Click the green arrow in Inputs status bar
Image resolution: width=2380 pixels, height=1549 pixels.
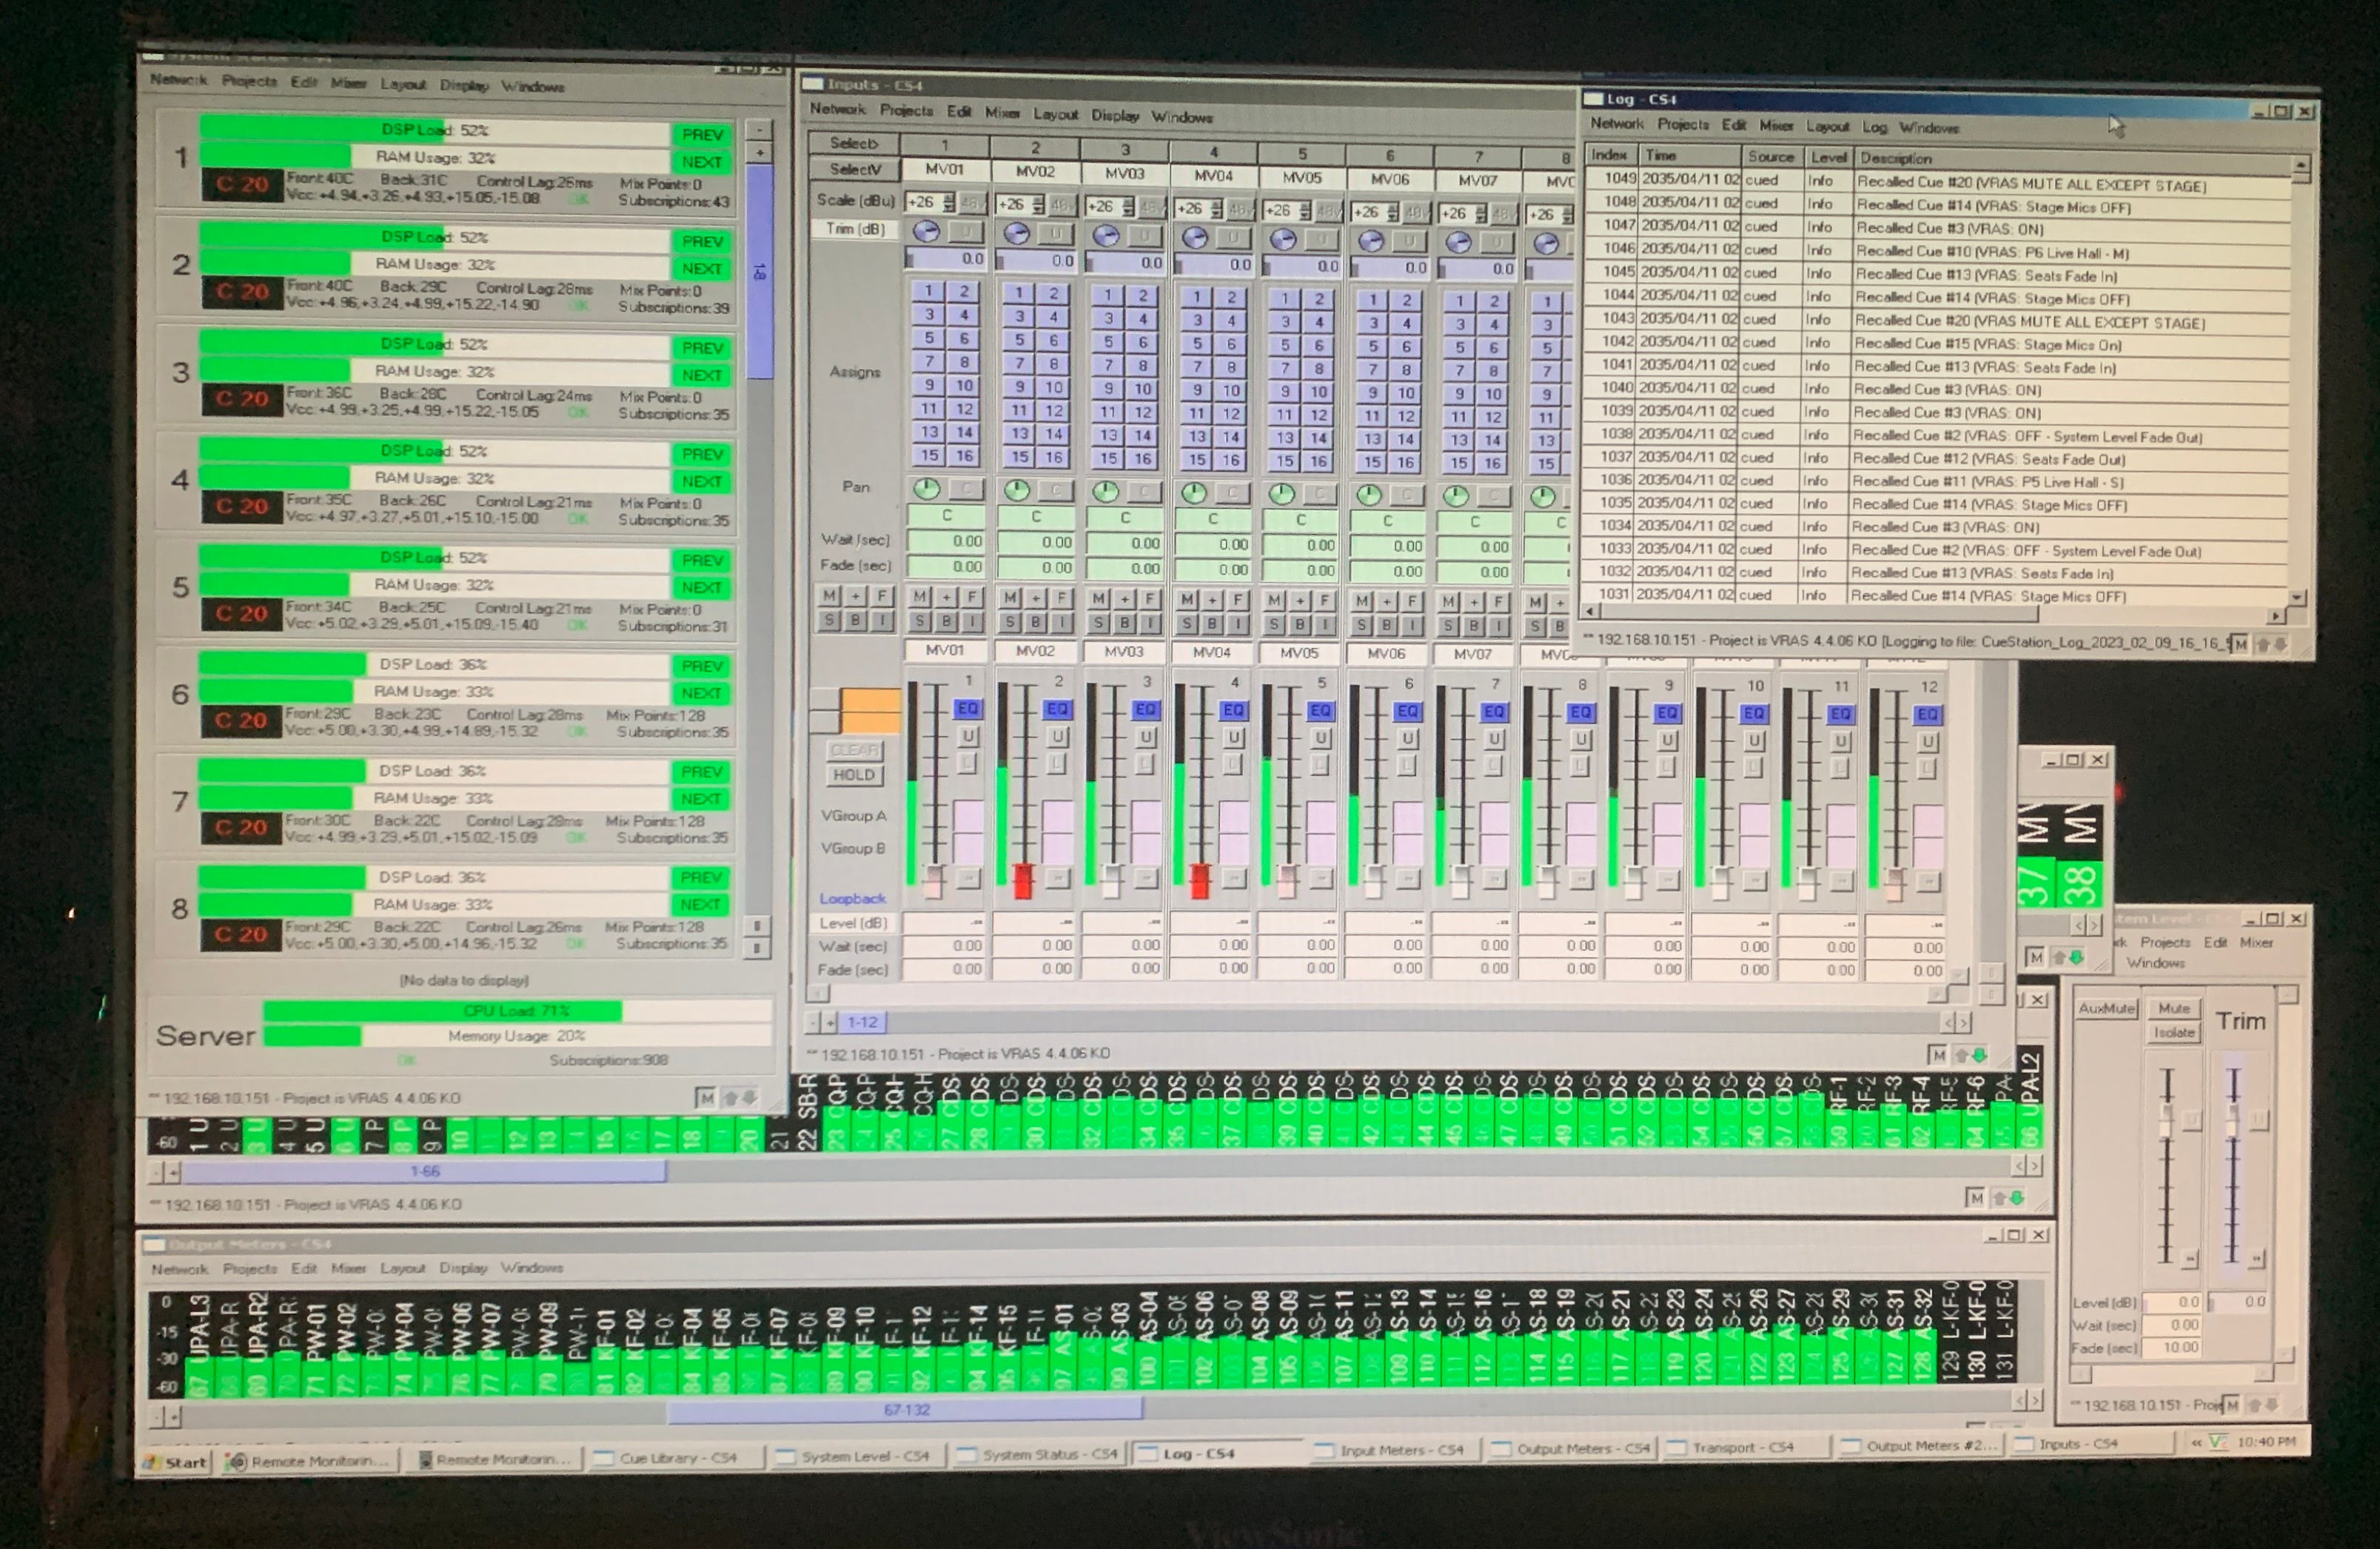1980,1055
